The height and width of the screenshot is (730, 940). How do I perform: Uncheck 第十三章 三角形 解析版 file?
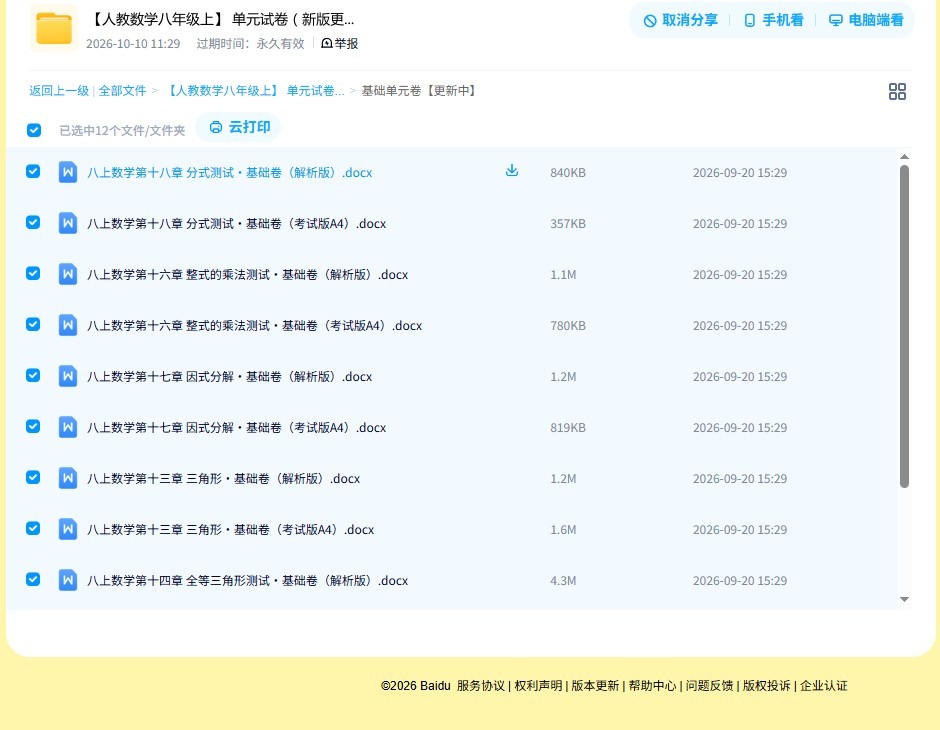point(33,477)
